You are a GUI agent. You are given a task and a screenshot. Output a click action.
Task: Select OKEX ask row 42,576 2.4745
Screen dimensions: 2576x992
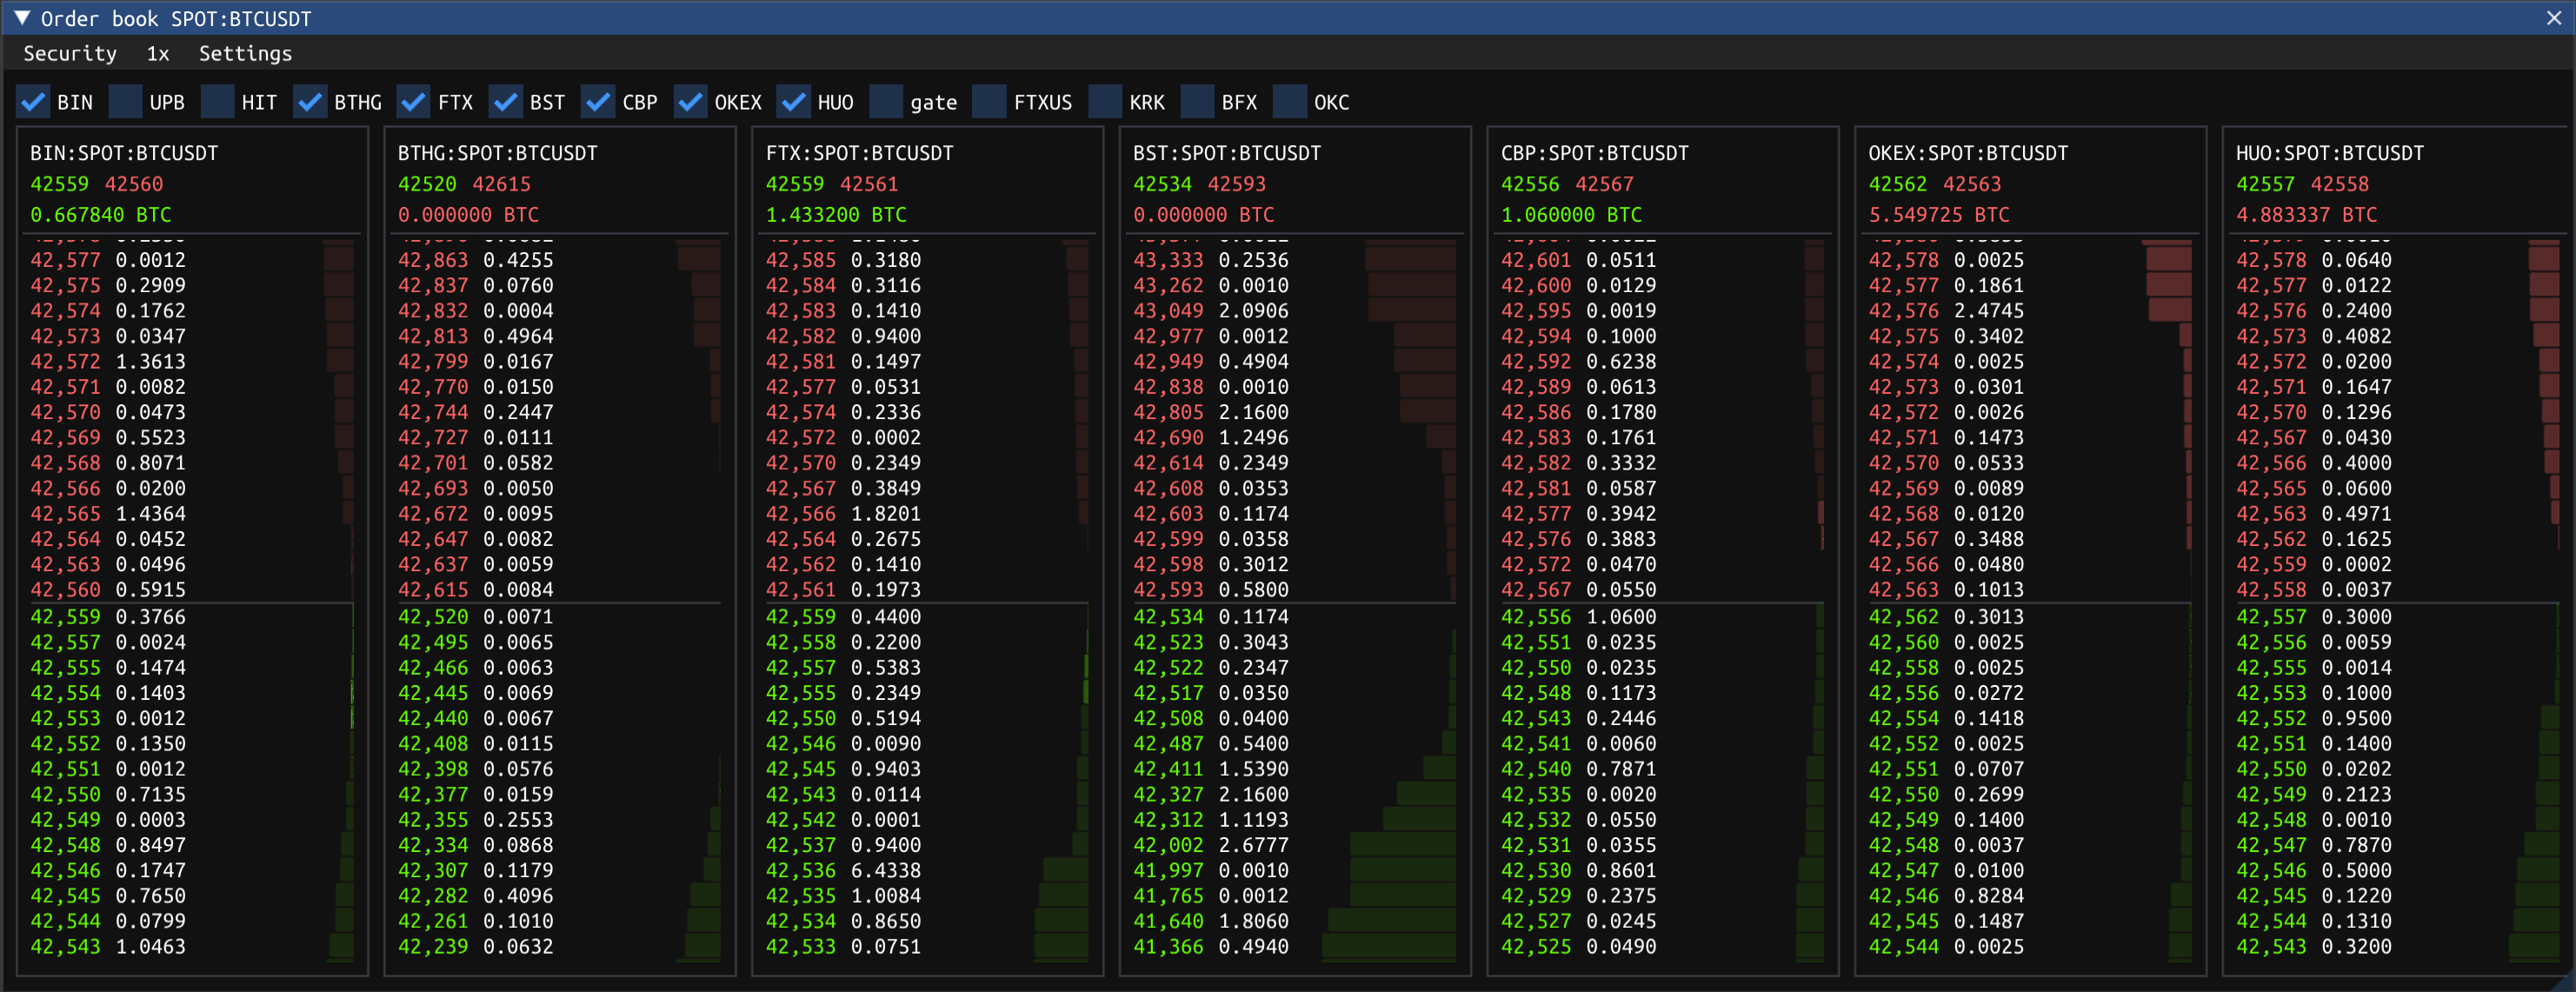pos(2030,311)
